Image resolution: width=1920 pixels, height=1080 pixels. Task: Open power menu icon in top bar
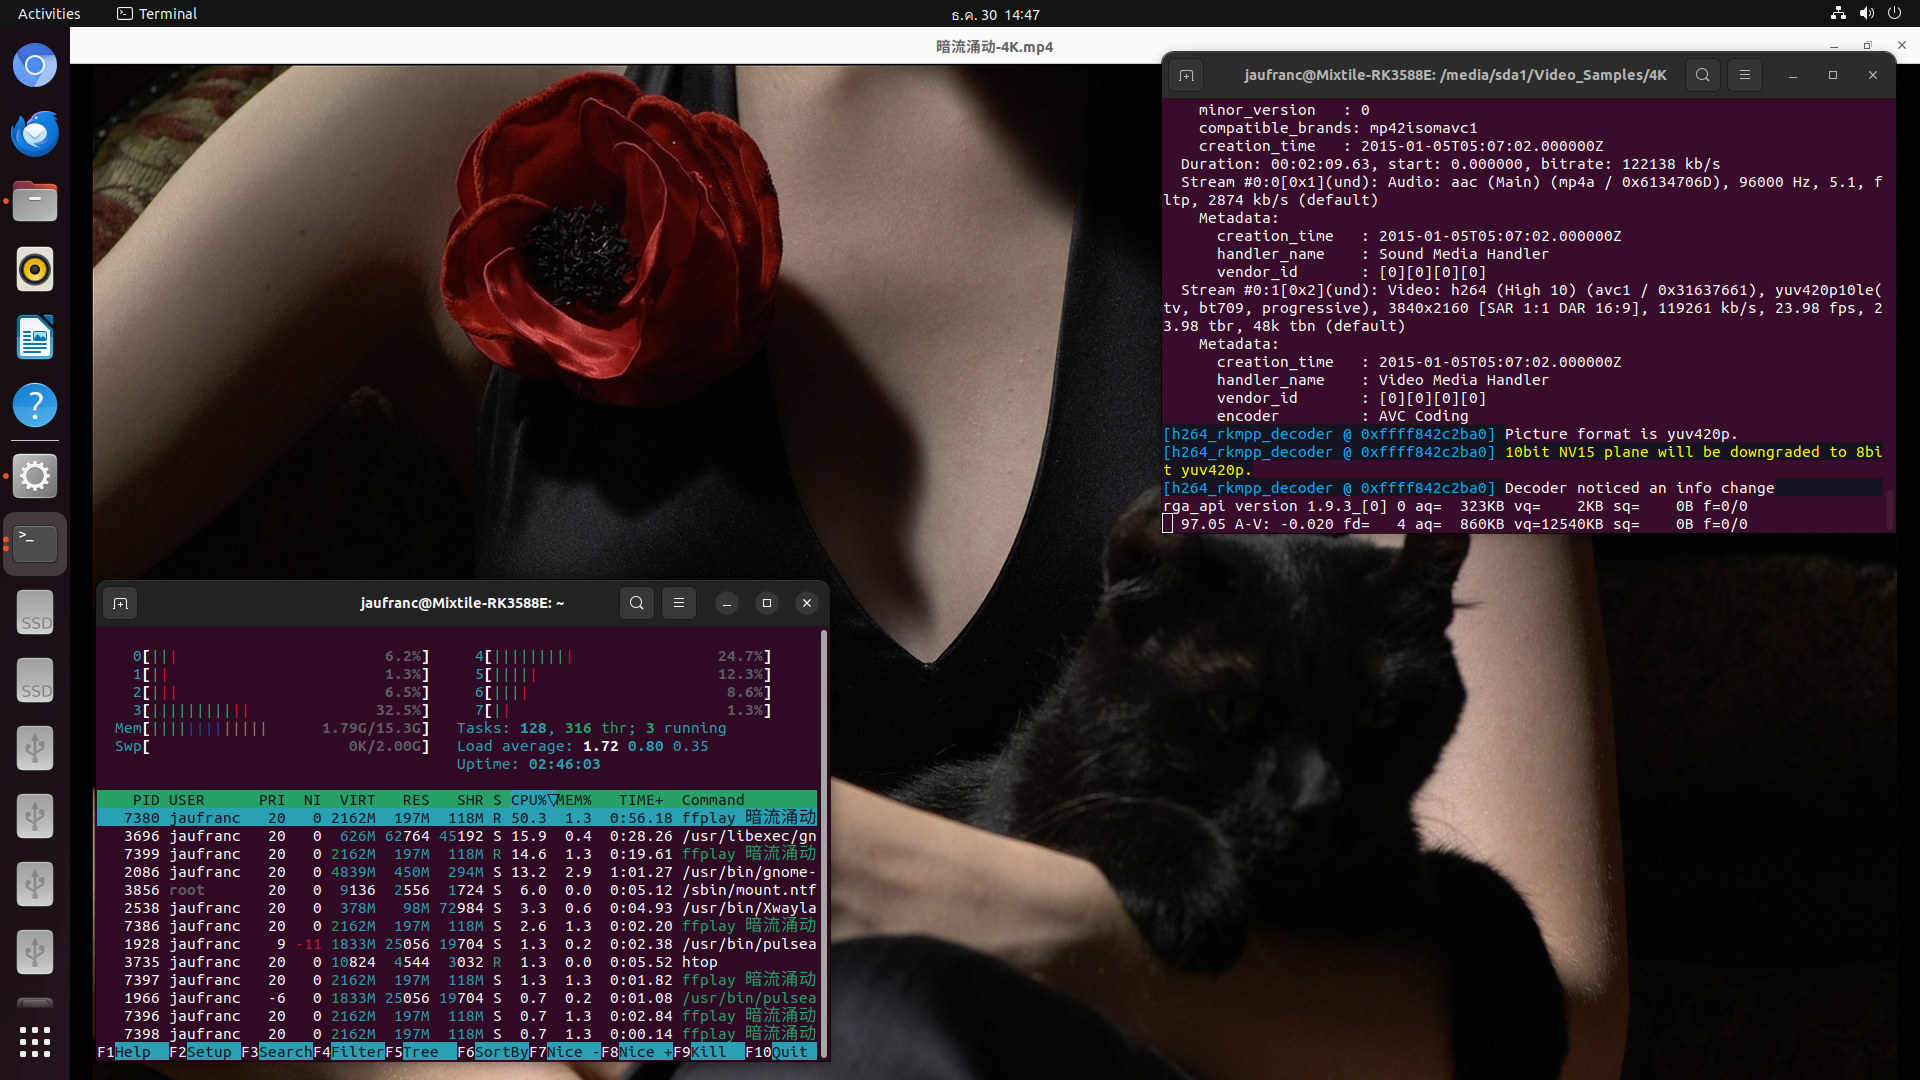click(1894, 14)
